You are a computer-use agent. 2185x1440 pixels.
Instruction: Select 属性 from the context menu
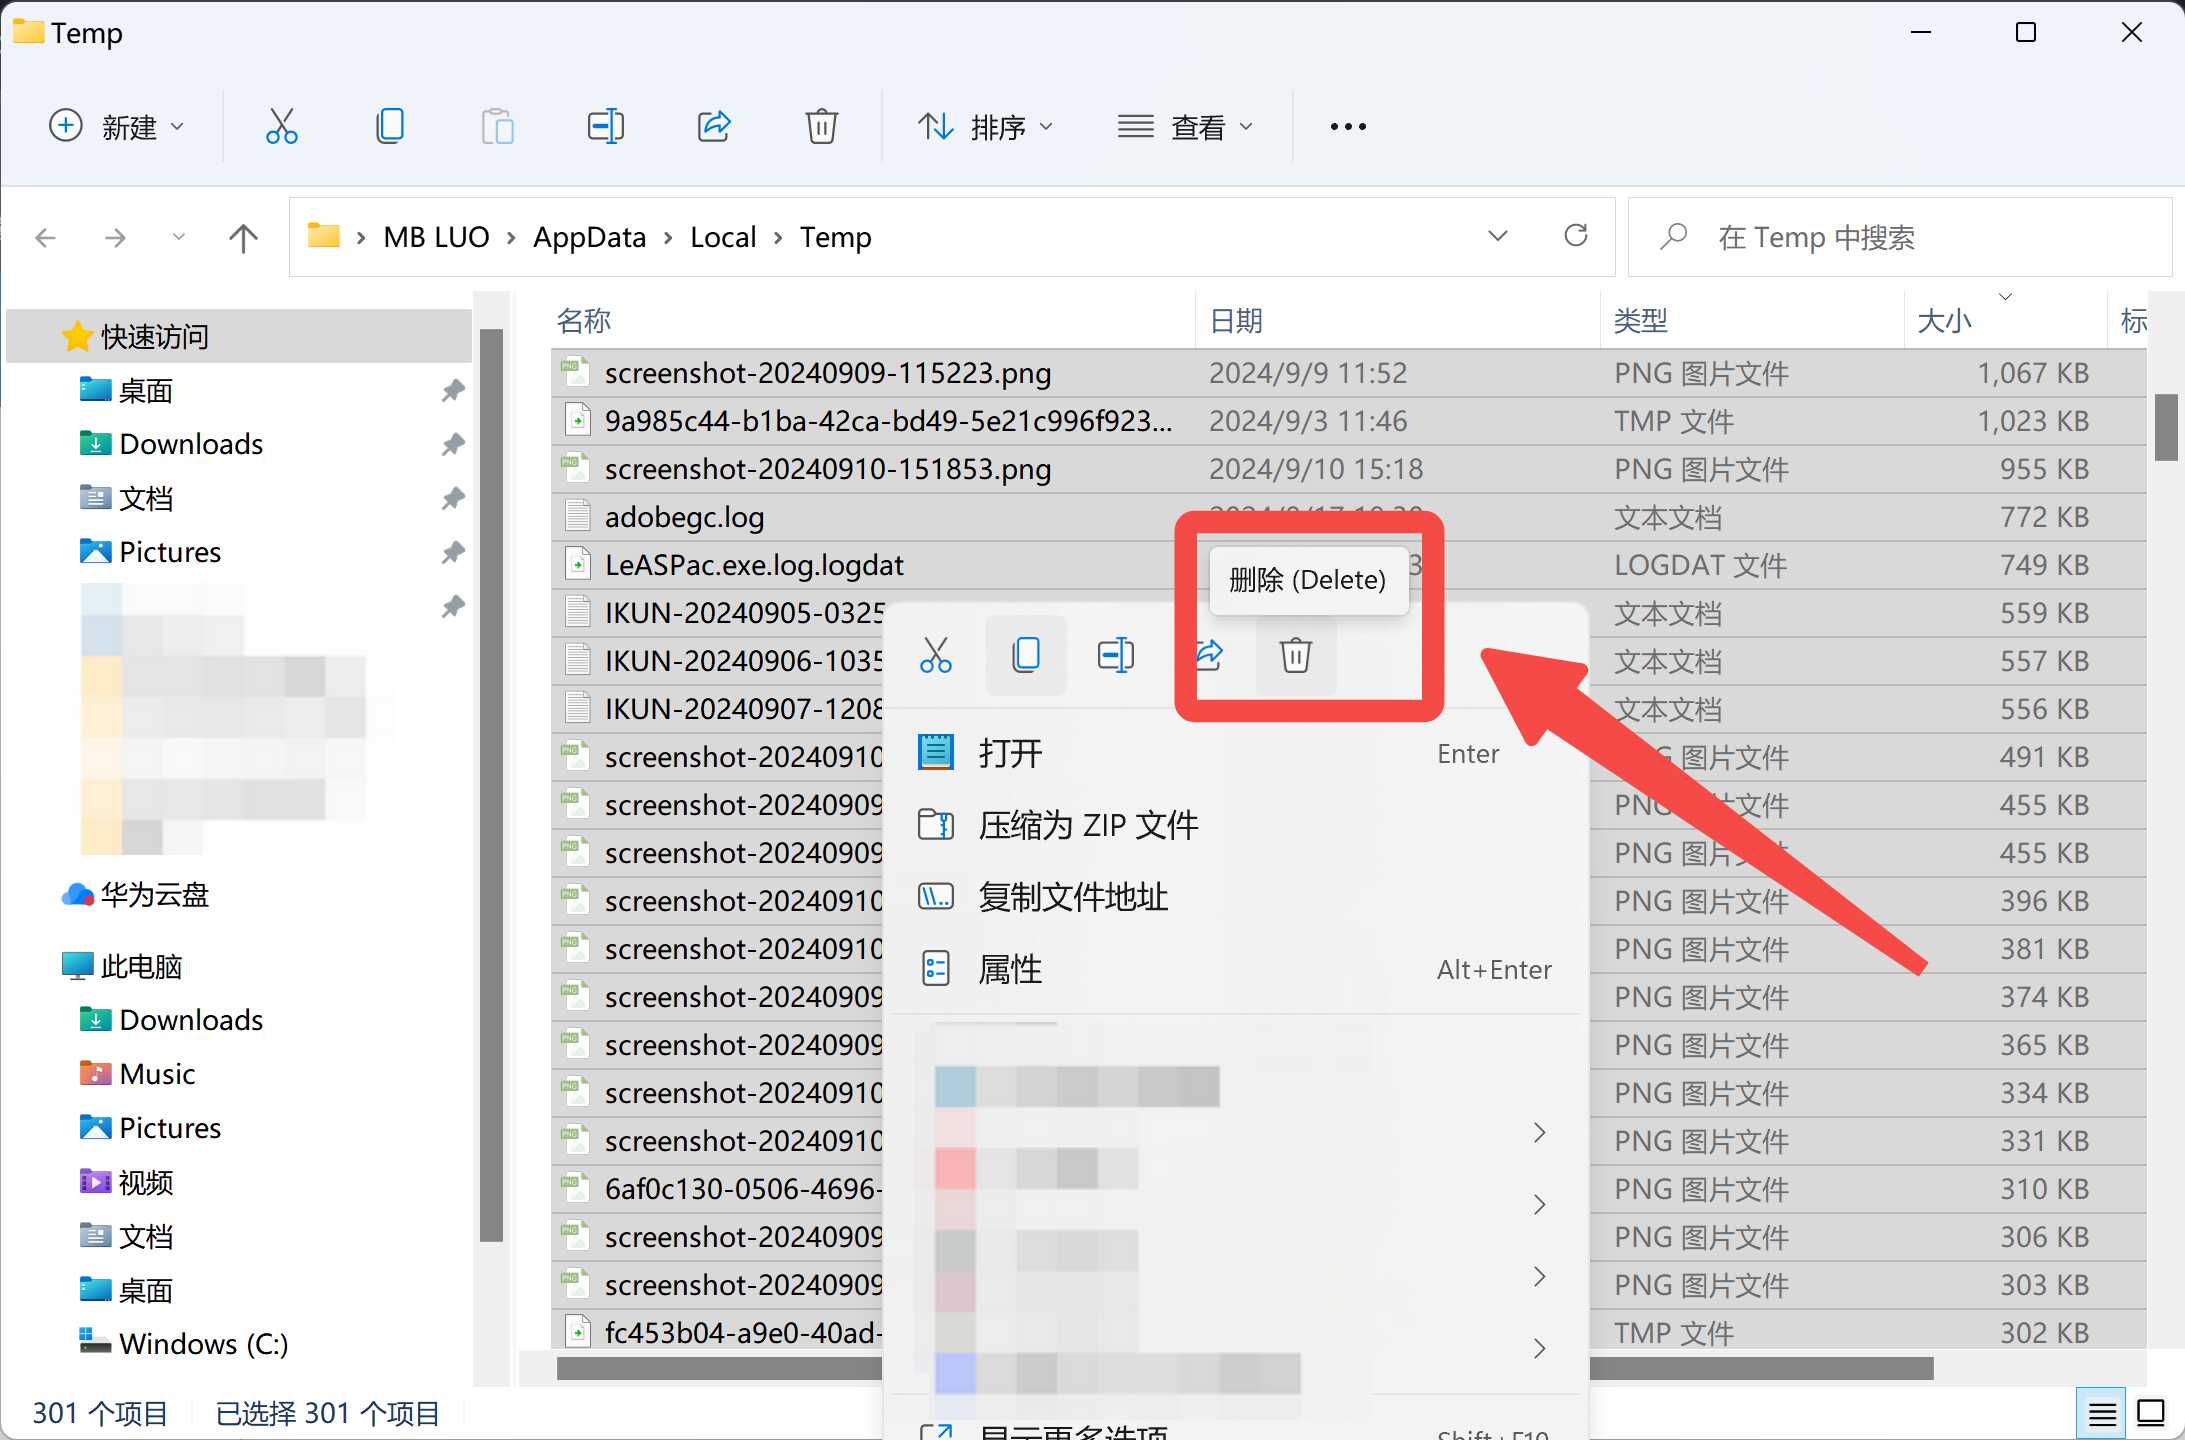1011,969
